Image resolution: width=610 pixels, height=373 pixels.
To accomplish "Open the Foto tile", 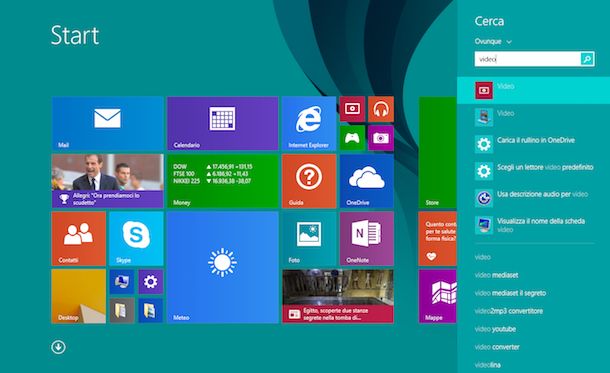I will (309, 238).
